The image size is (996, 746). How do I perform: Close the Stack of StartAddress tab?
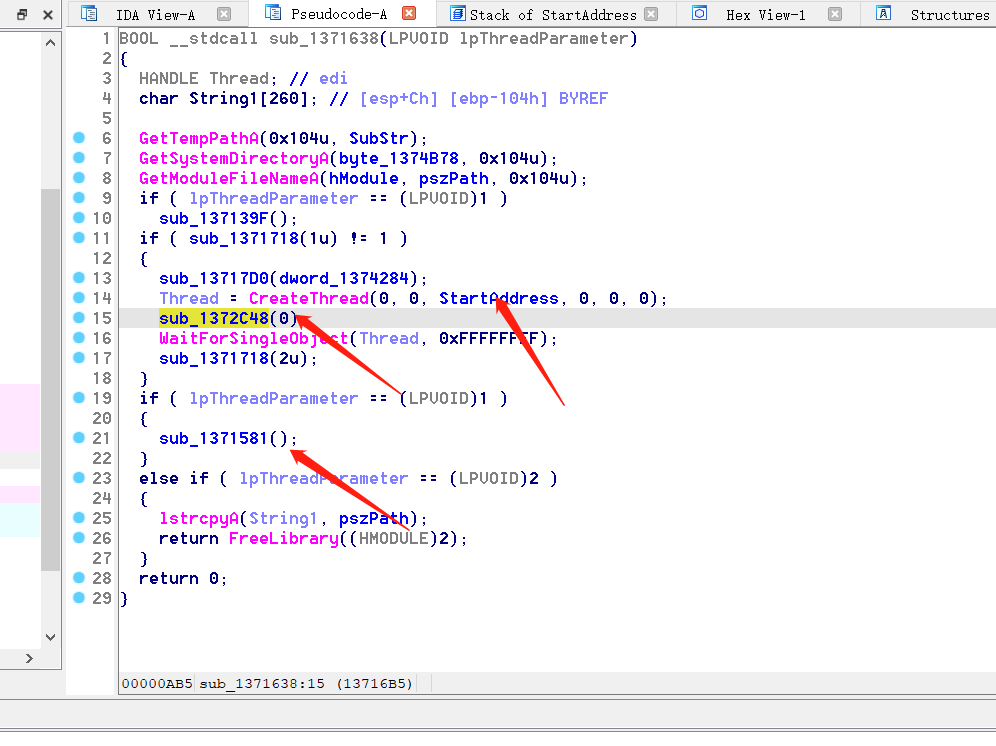click(x=651, y=14)
